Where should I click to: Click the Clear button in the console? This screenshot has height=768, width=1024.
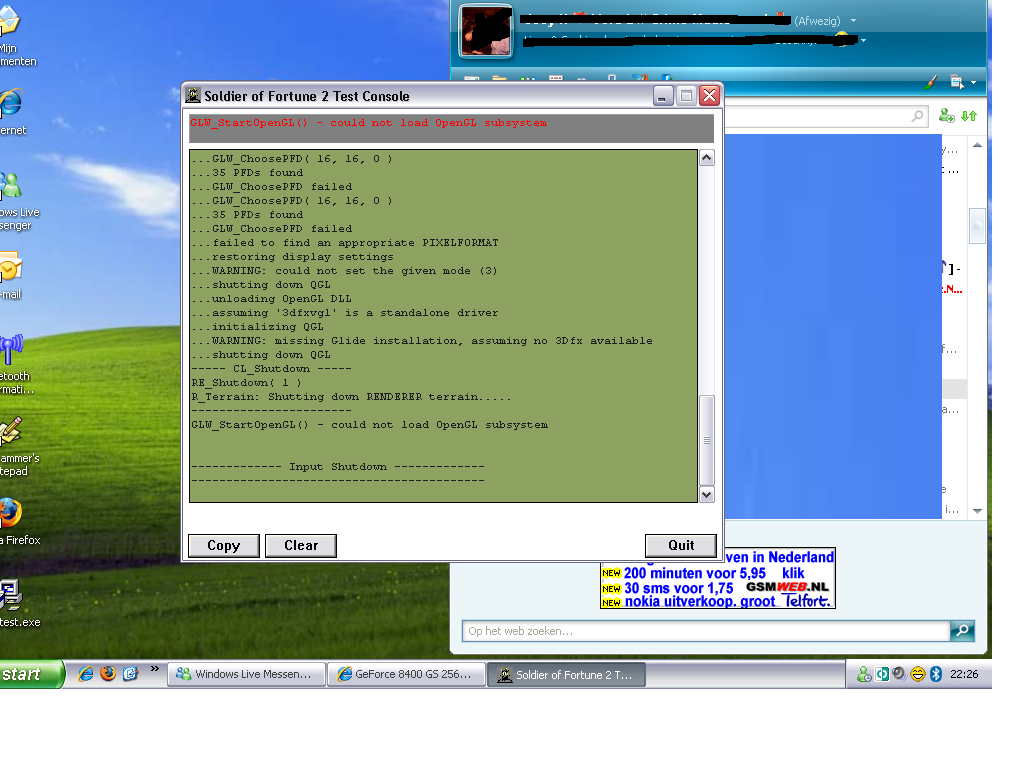[x=301, y=545]
